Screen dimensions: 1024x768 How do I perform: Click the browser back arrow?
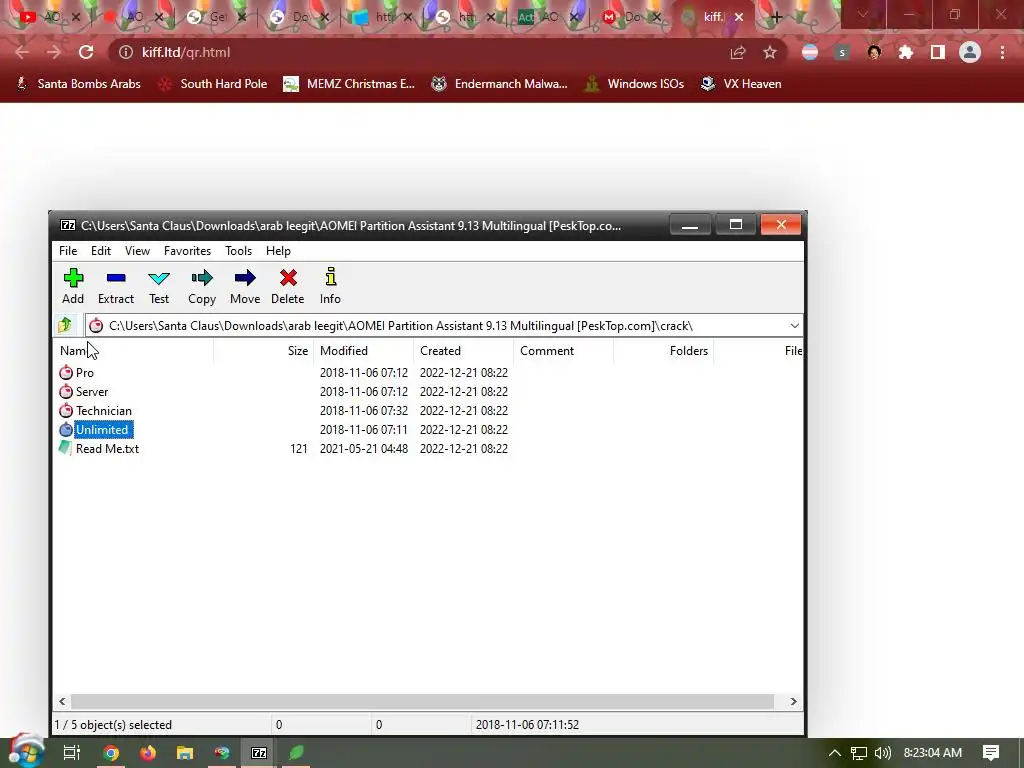(22, 52)
